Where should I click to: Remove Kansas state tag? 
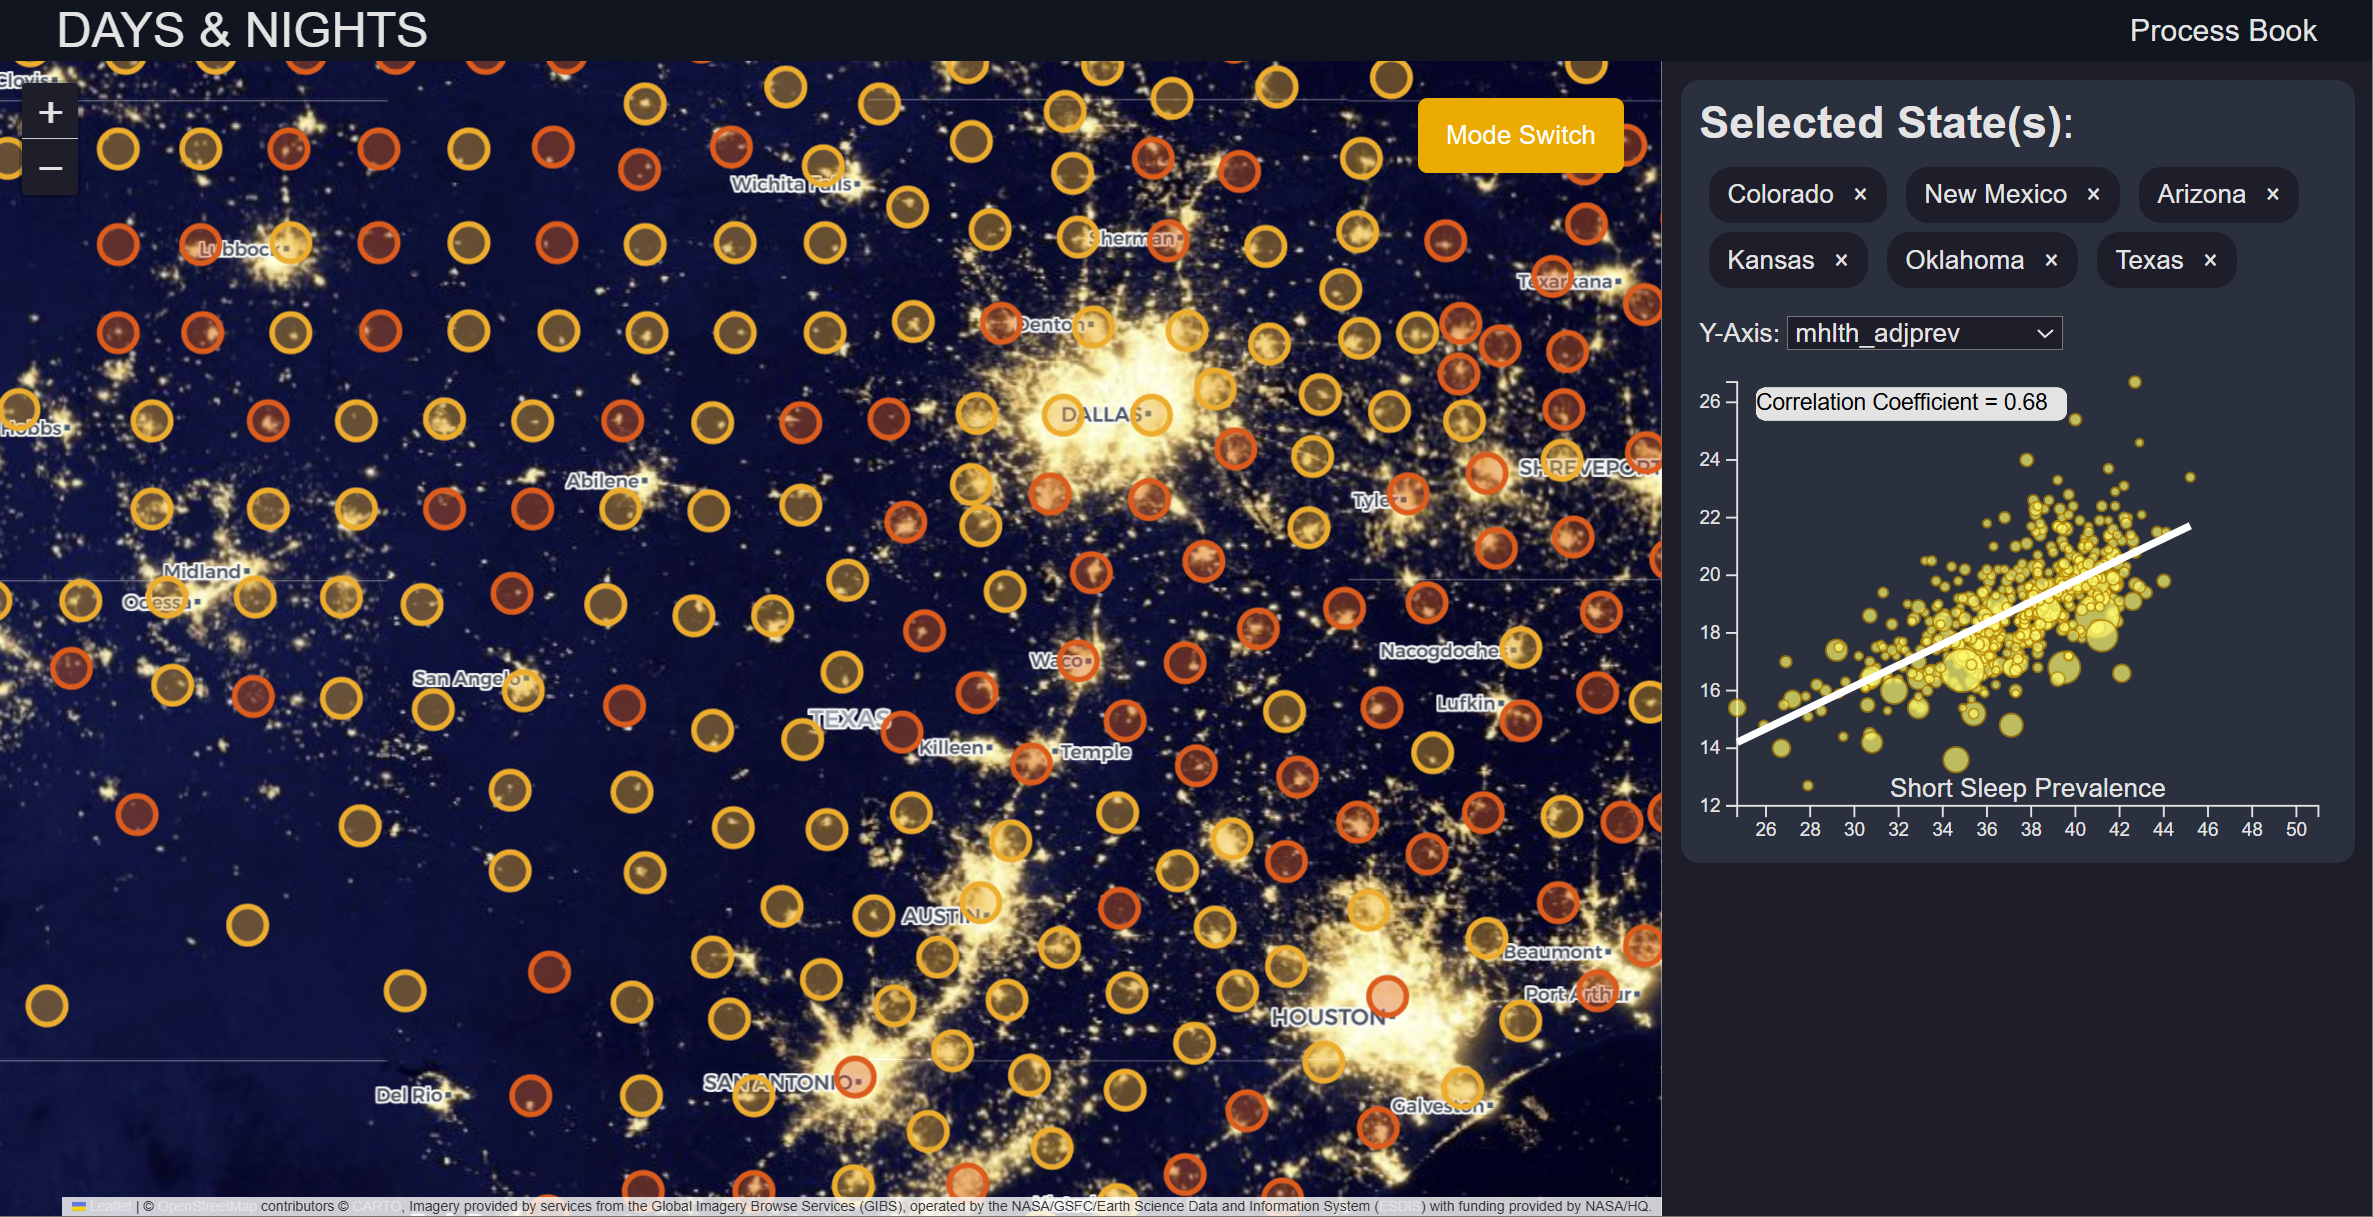tap(1841, 261)
